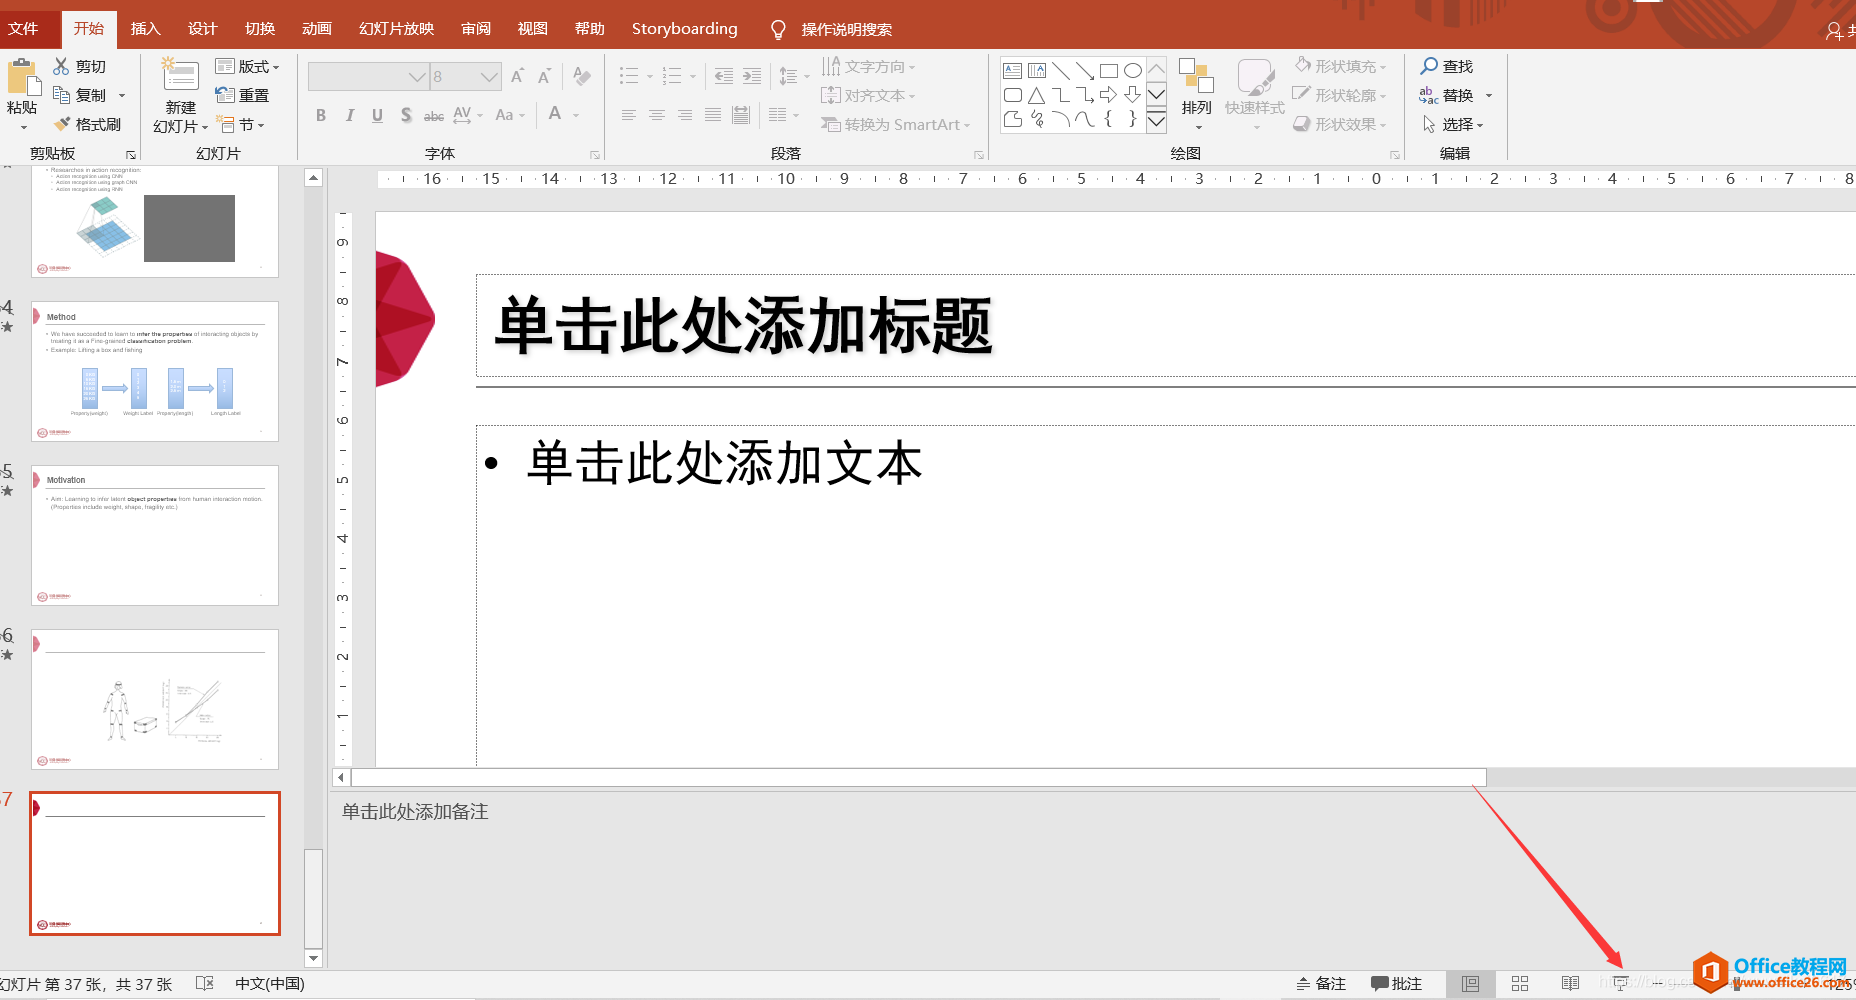Screen dimensions: 1856x1000
Task: Click the Comments (批注) button
Action: coord(1396,984)
